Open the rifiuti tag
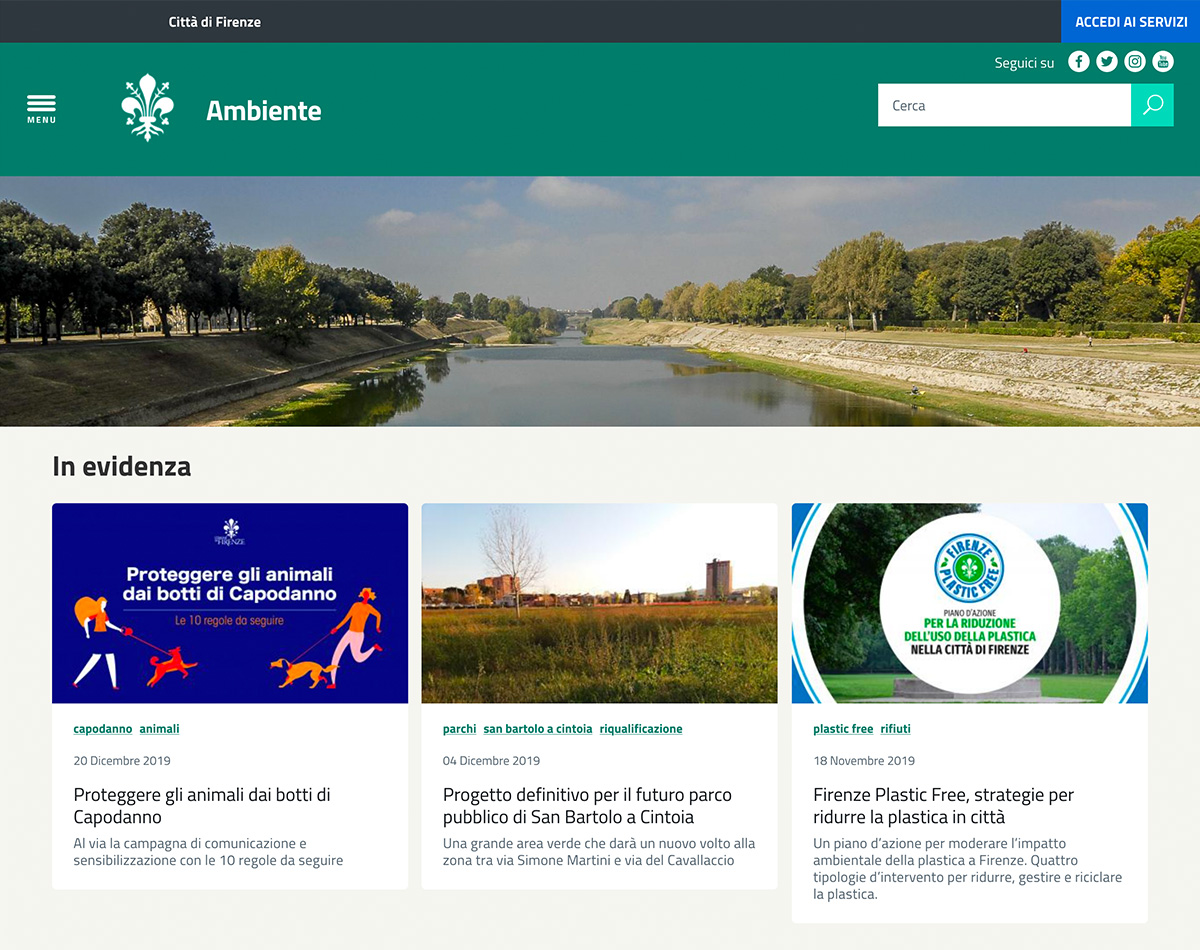The width and height of the screenshot is (1200, 950). tap(896, 729)
